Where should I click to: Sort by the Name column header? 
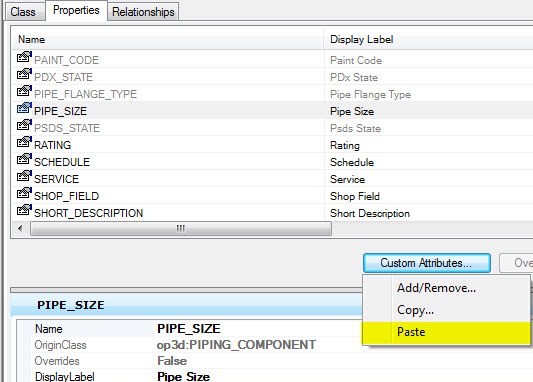tap(167, 39)
